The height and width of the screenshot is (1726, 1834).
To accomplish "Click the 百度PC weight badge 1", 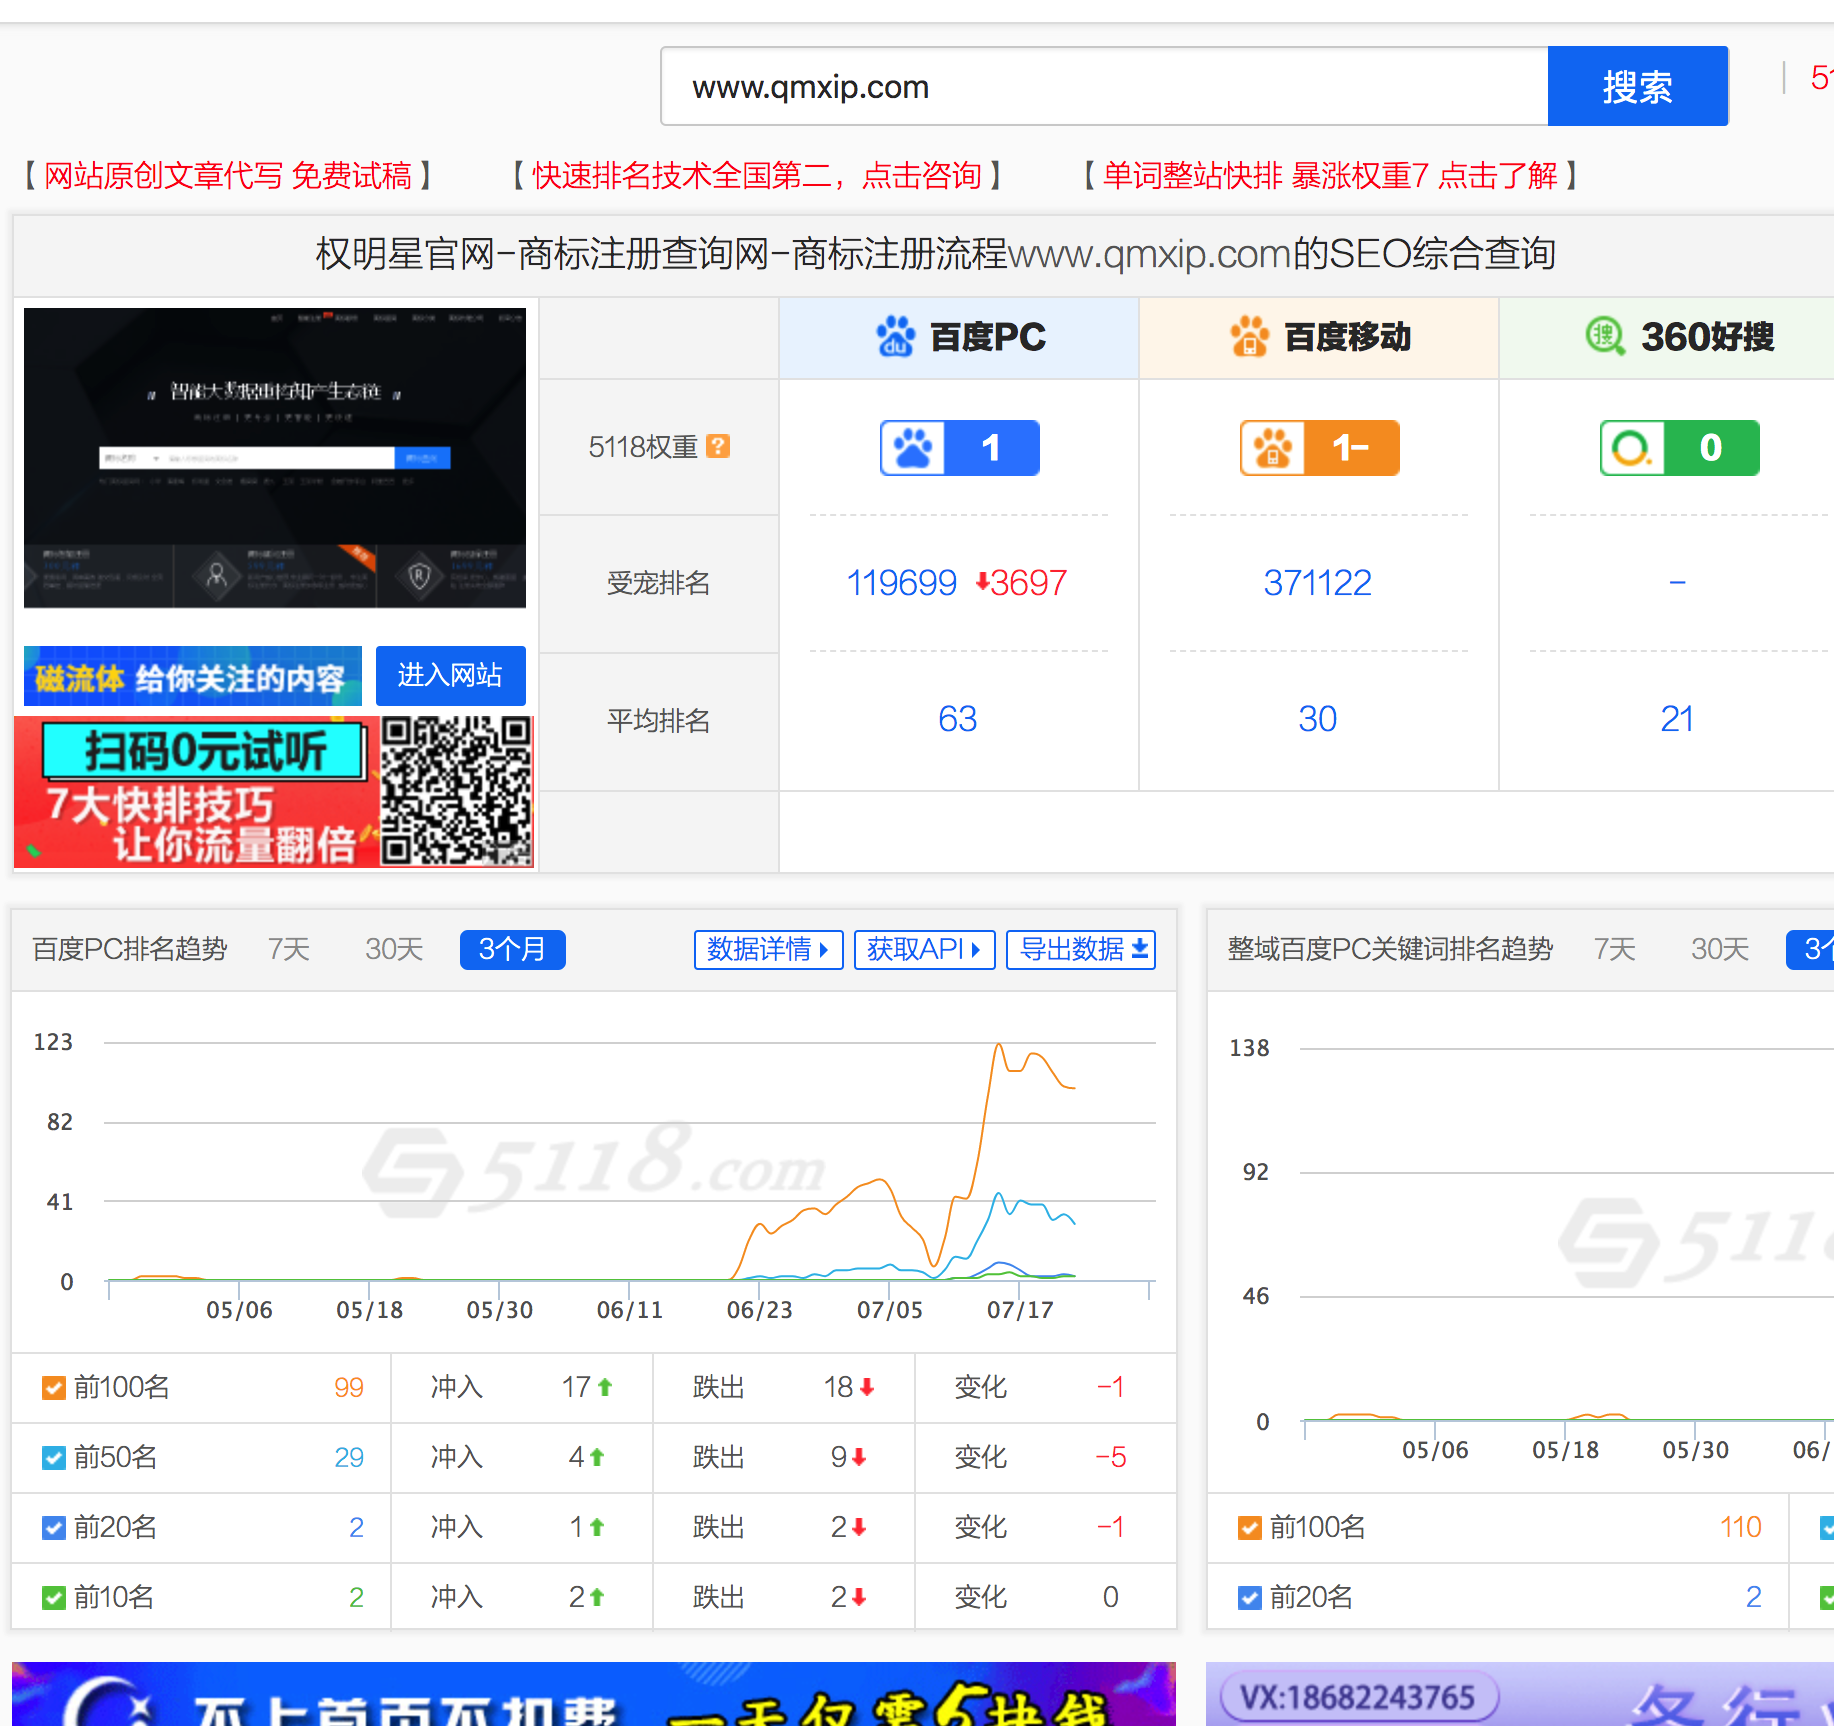I will (x=960, y=448).
